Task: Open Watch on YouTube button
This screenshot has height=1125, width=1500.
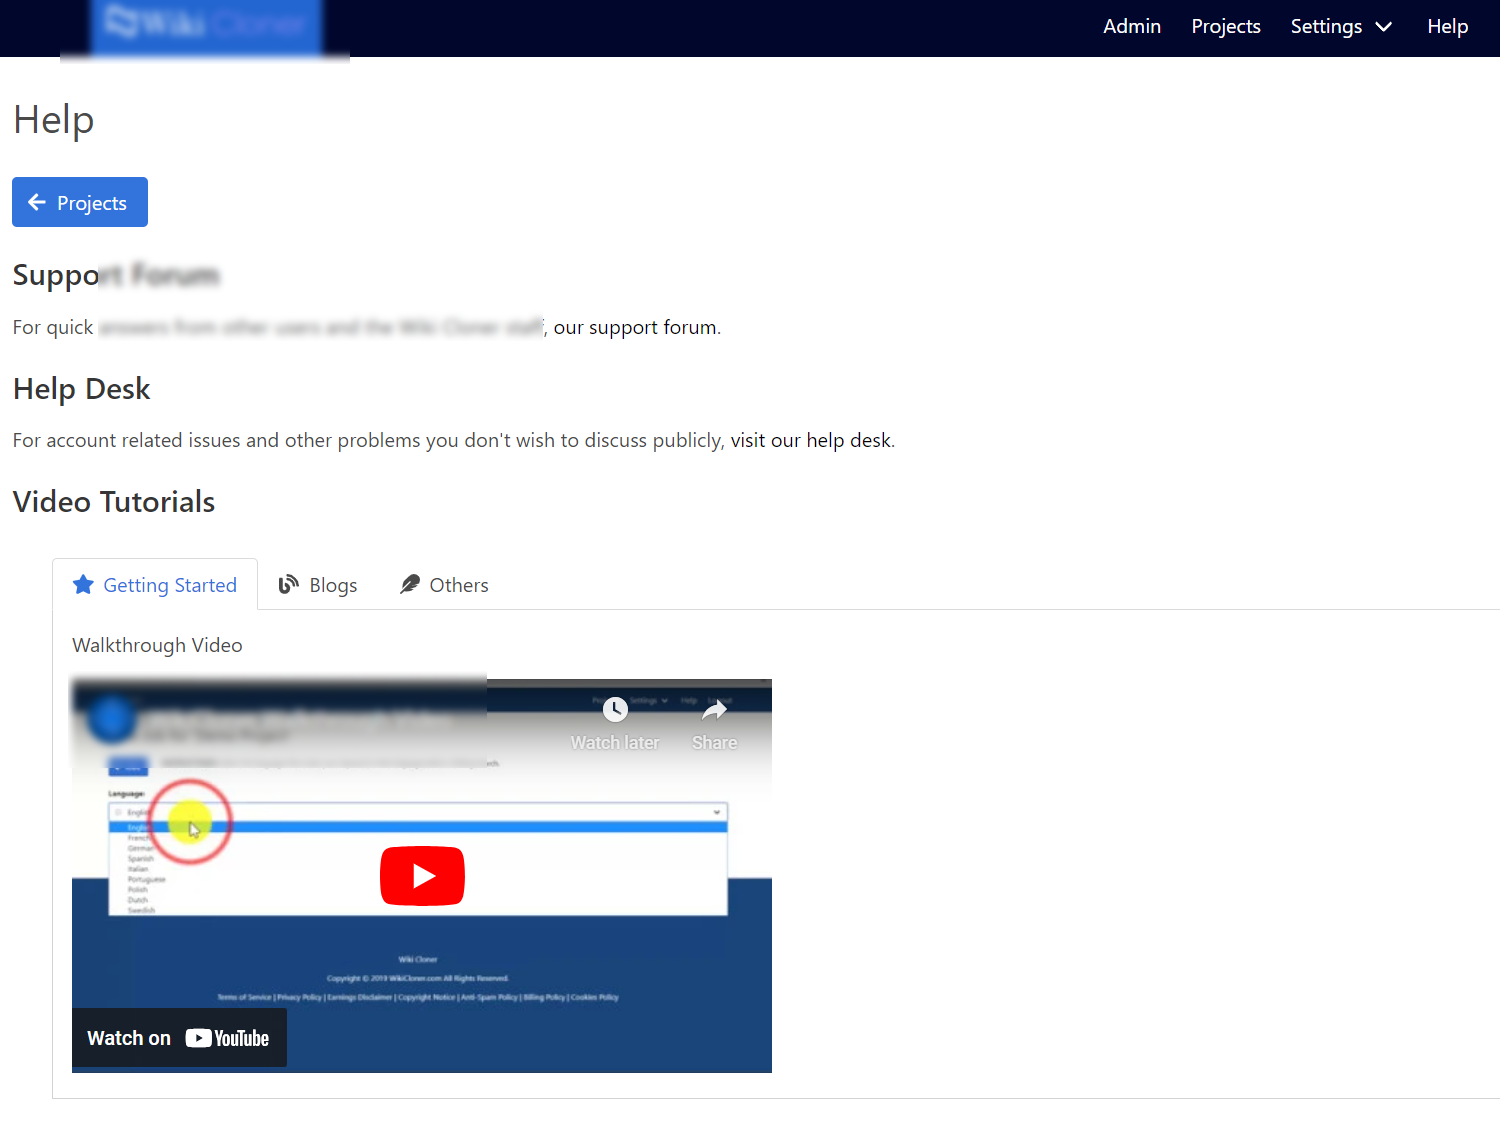Action: point(179,1038)
